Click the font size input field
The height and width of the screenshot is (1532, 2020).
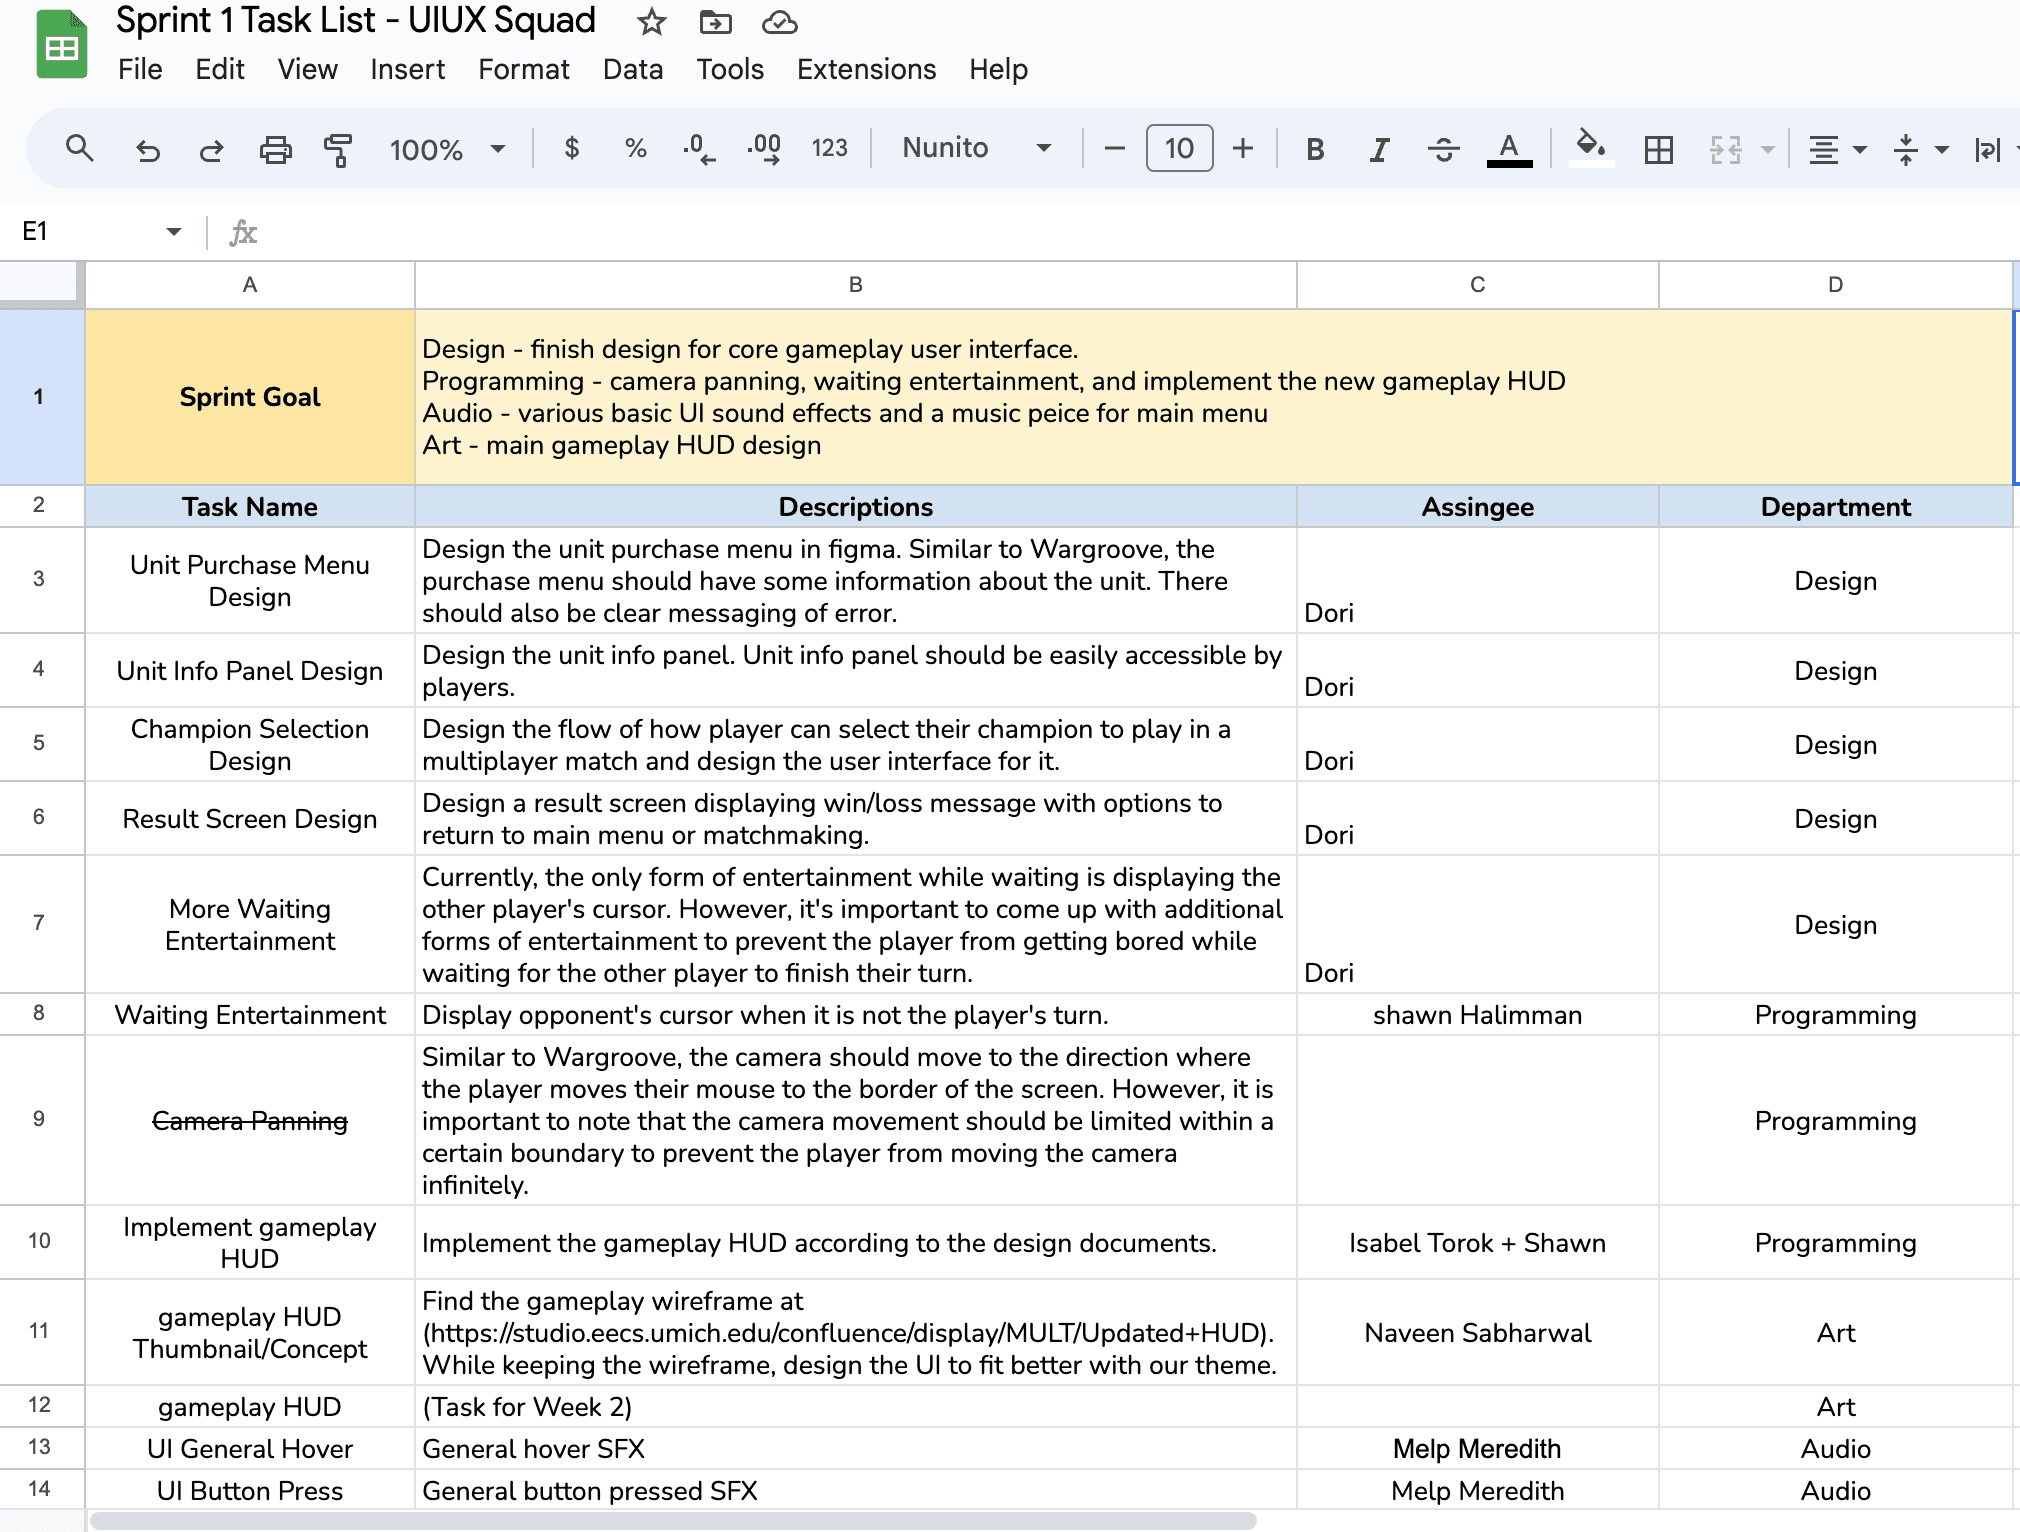point(1179,148)
